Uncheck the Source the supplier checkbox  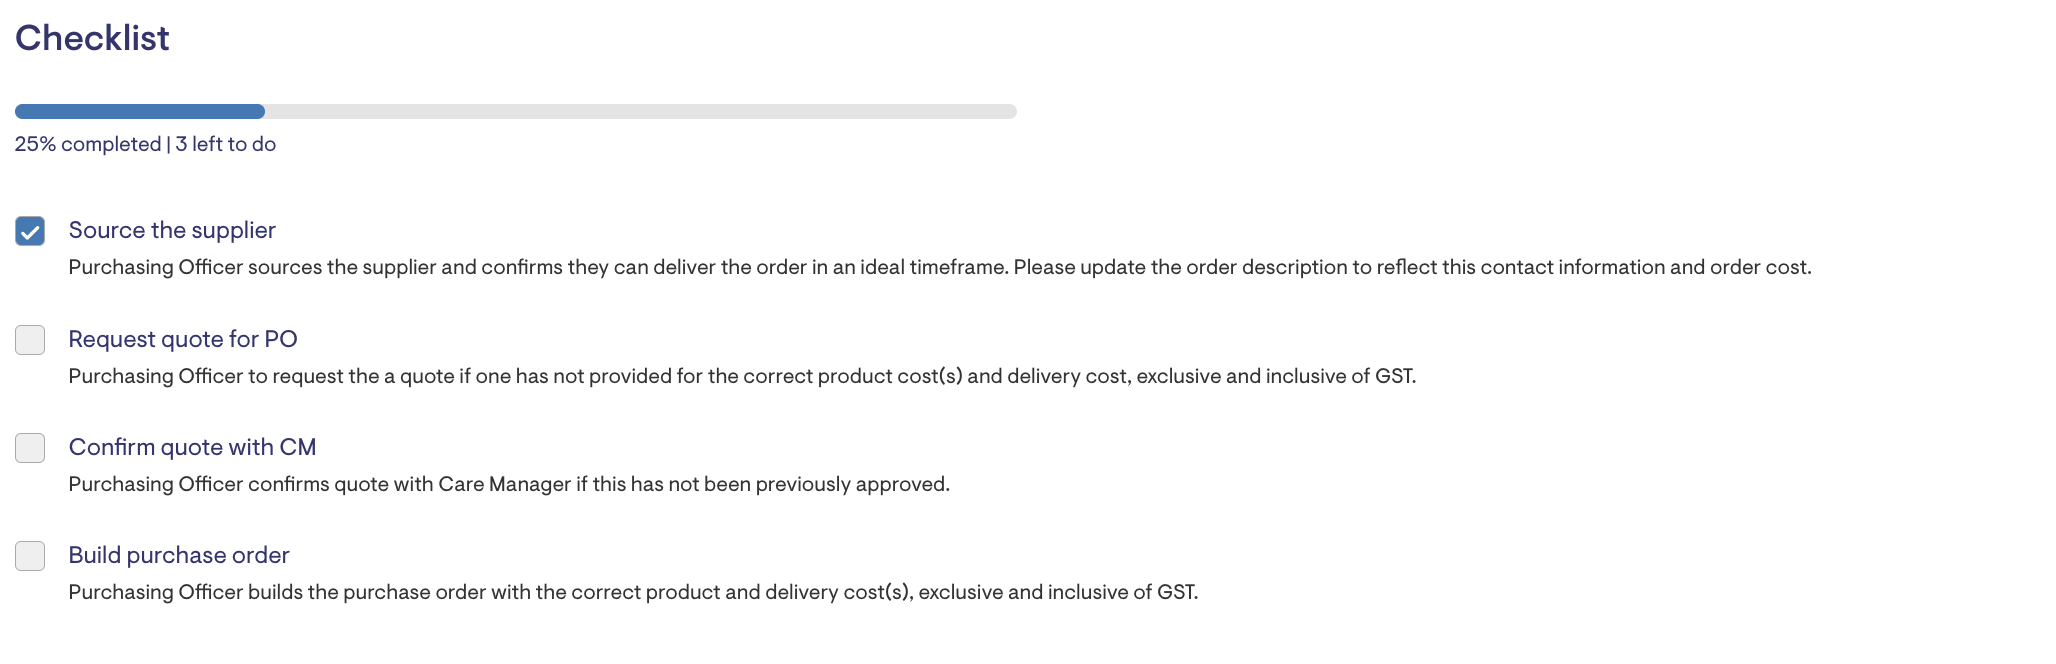tap(30, 231)
